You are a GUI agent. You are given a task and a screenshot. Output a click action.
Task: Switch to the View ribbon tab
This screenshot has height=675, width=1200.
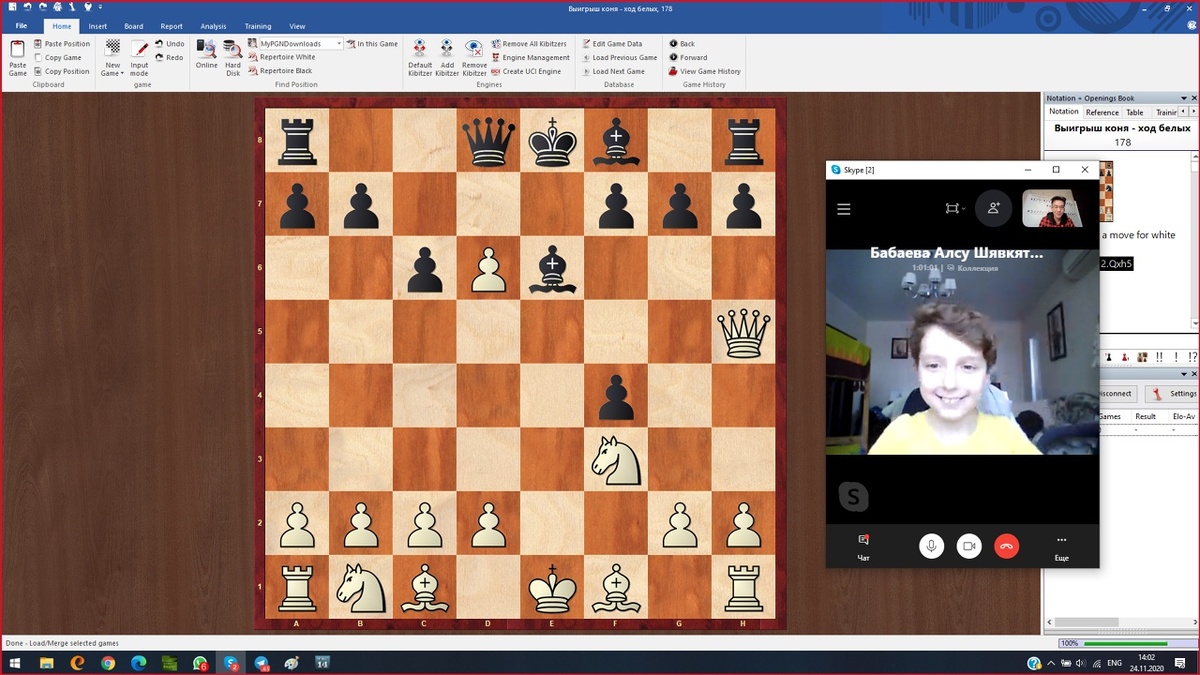297,26
